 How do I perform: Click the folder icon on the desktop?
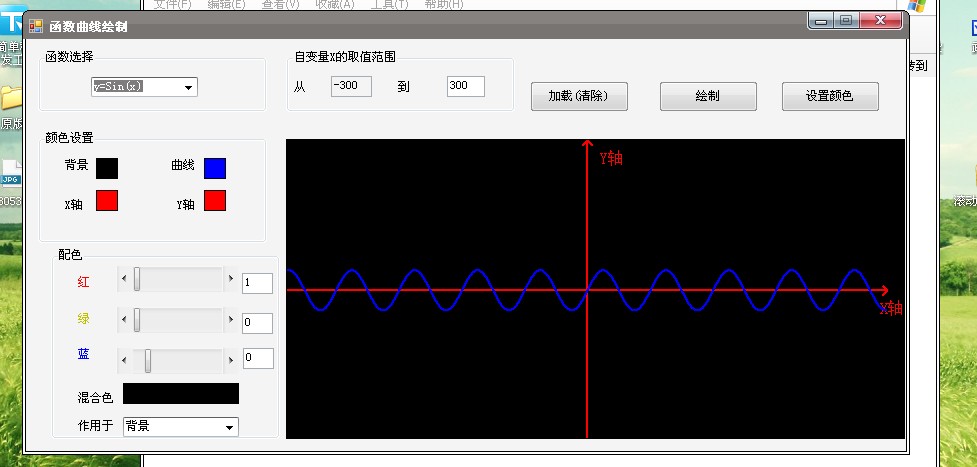click(10, 98)
